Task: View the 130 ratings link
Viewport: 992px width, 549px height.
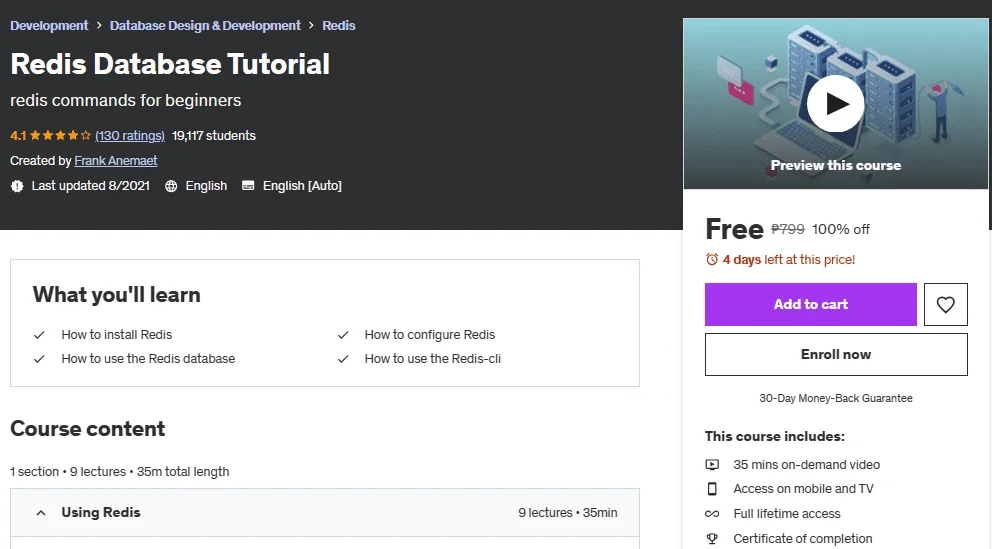Action: [x=130, y=135]
